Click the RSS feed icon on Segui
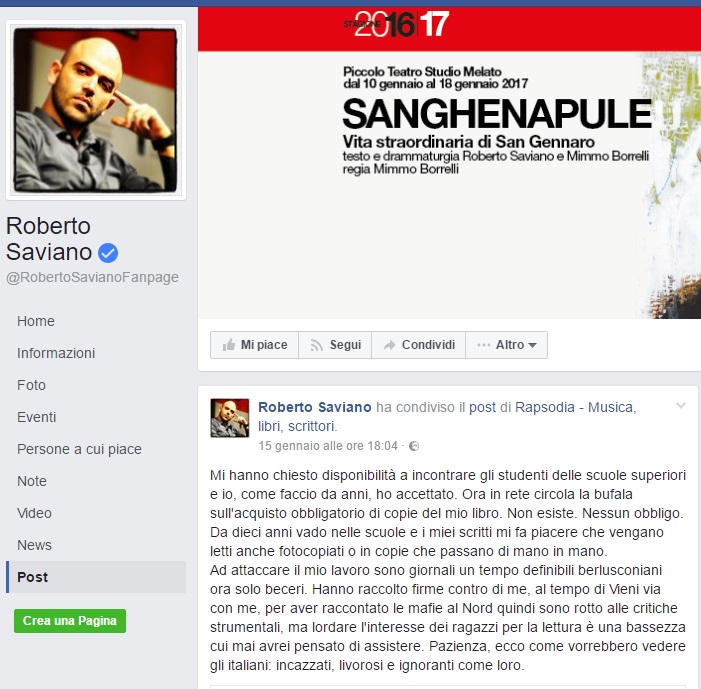This screenshot has height=689, width=701. (317, 345)
